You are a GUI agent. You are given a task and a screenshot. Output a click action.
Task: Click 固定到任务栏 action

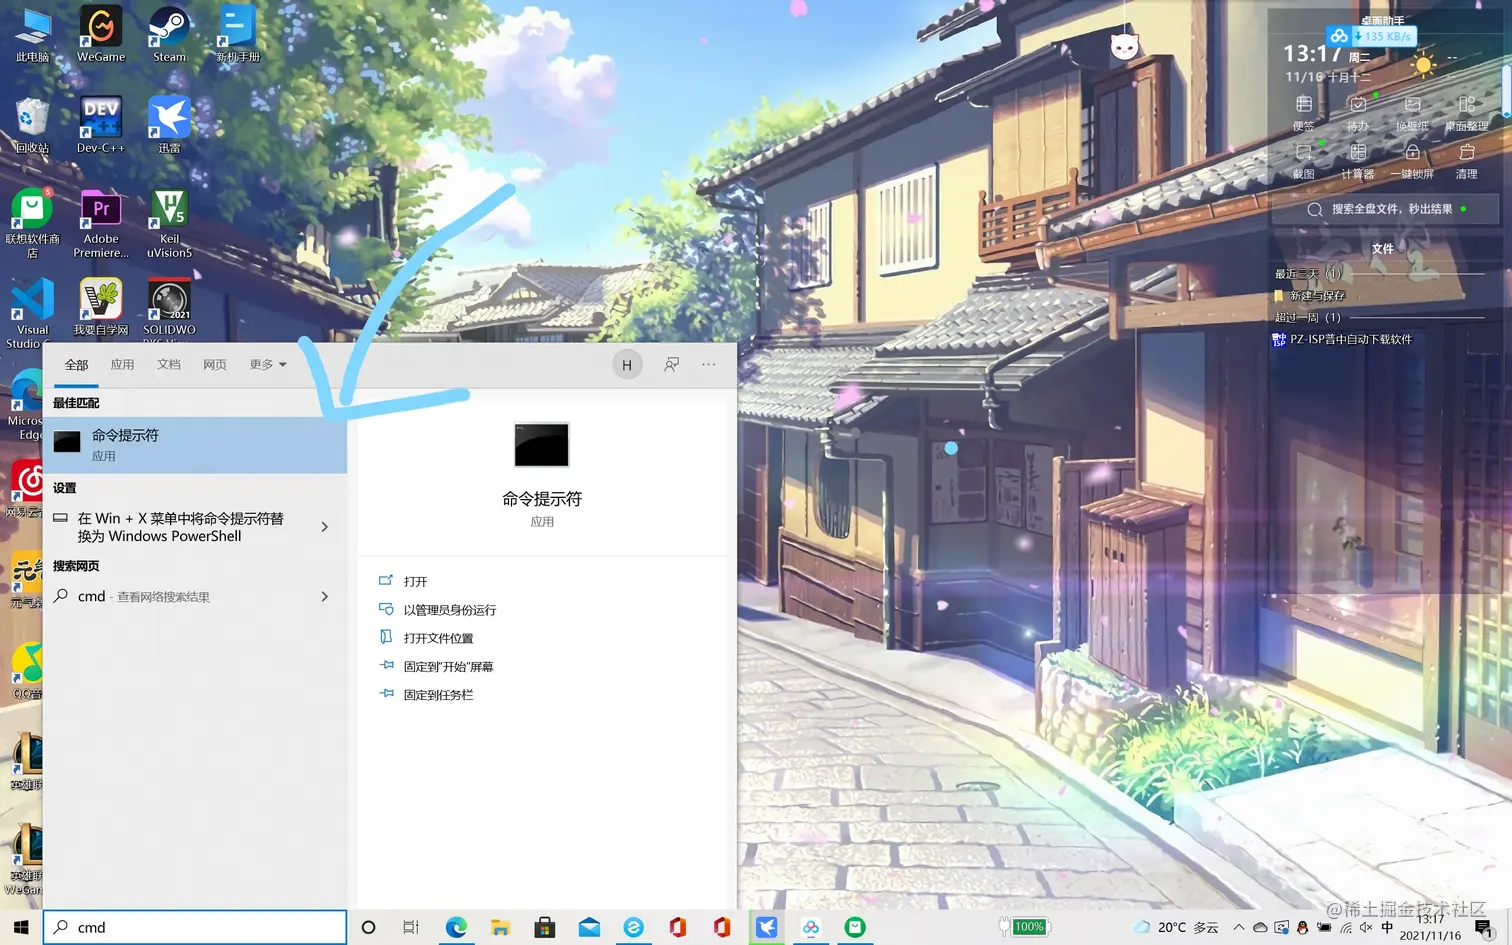pyautogui.click(x=427, y=695)
